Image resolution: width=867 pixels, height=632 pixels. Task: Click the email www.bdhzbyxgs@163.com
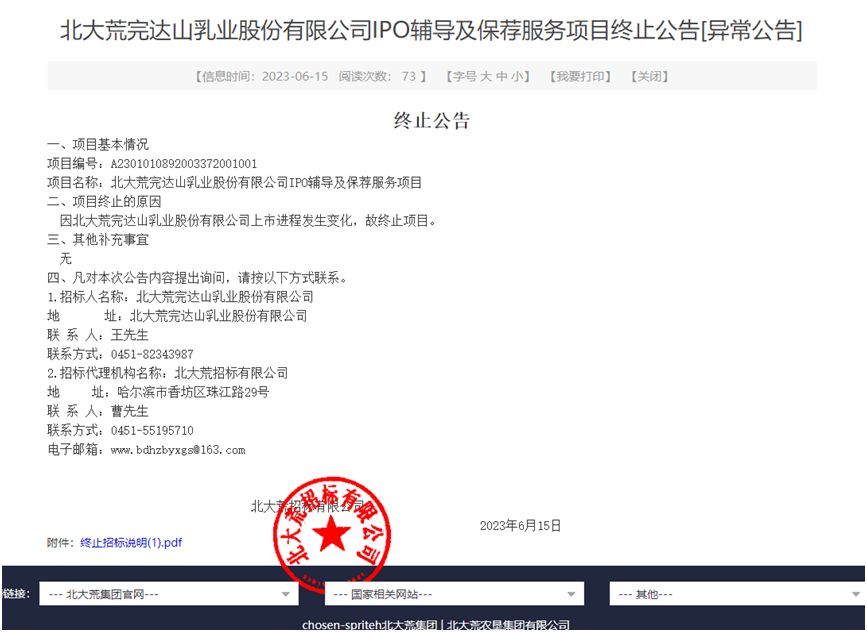tap(178, 450)
